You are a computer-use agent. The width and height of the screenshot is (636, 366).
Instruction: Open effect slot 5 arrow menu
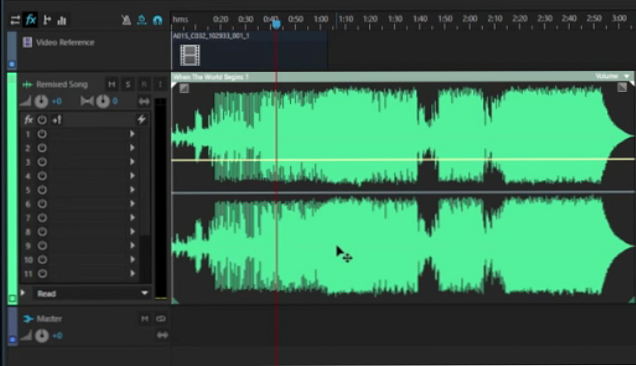(132, 189)
